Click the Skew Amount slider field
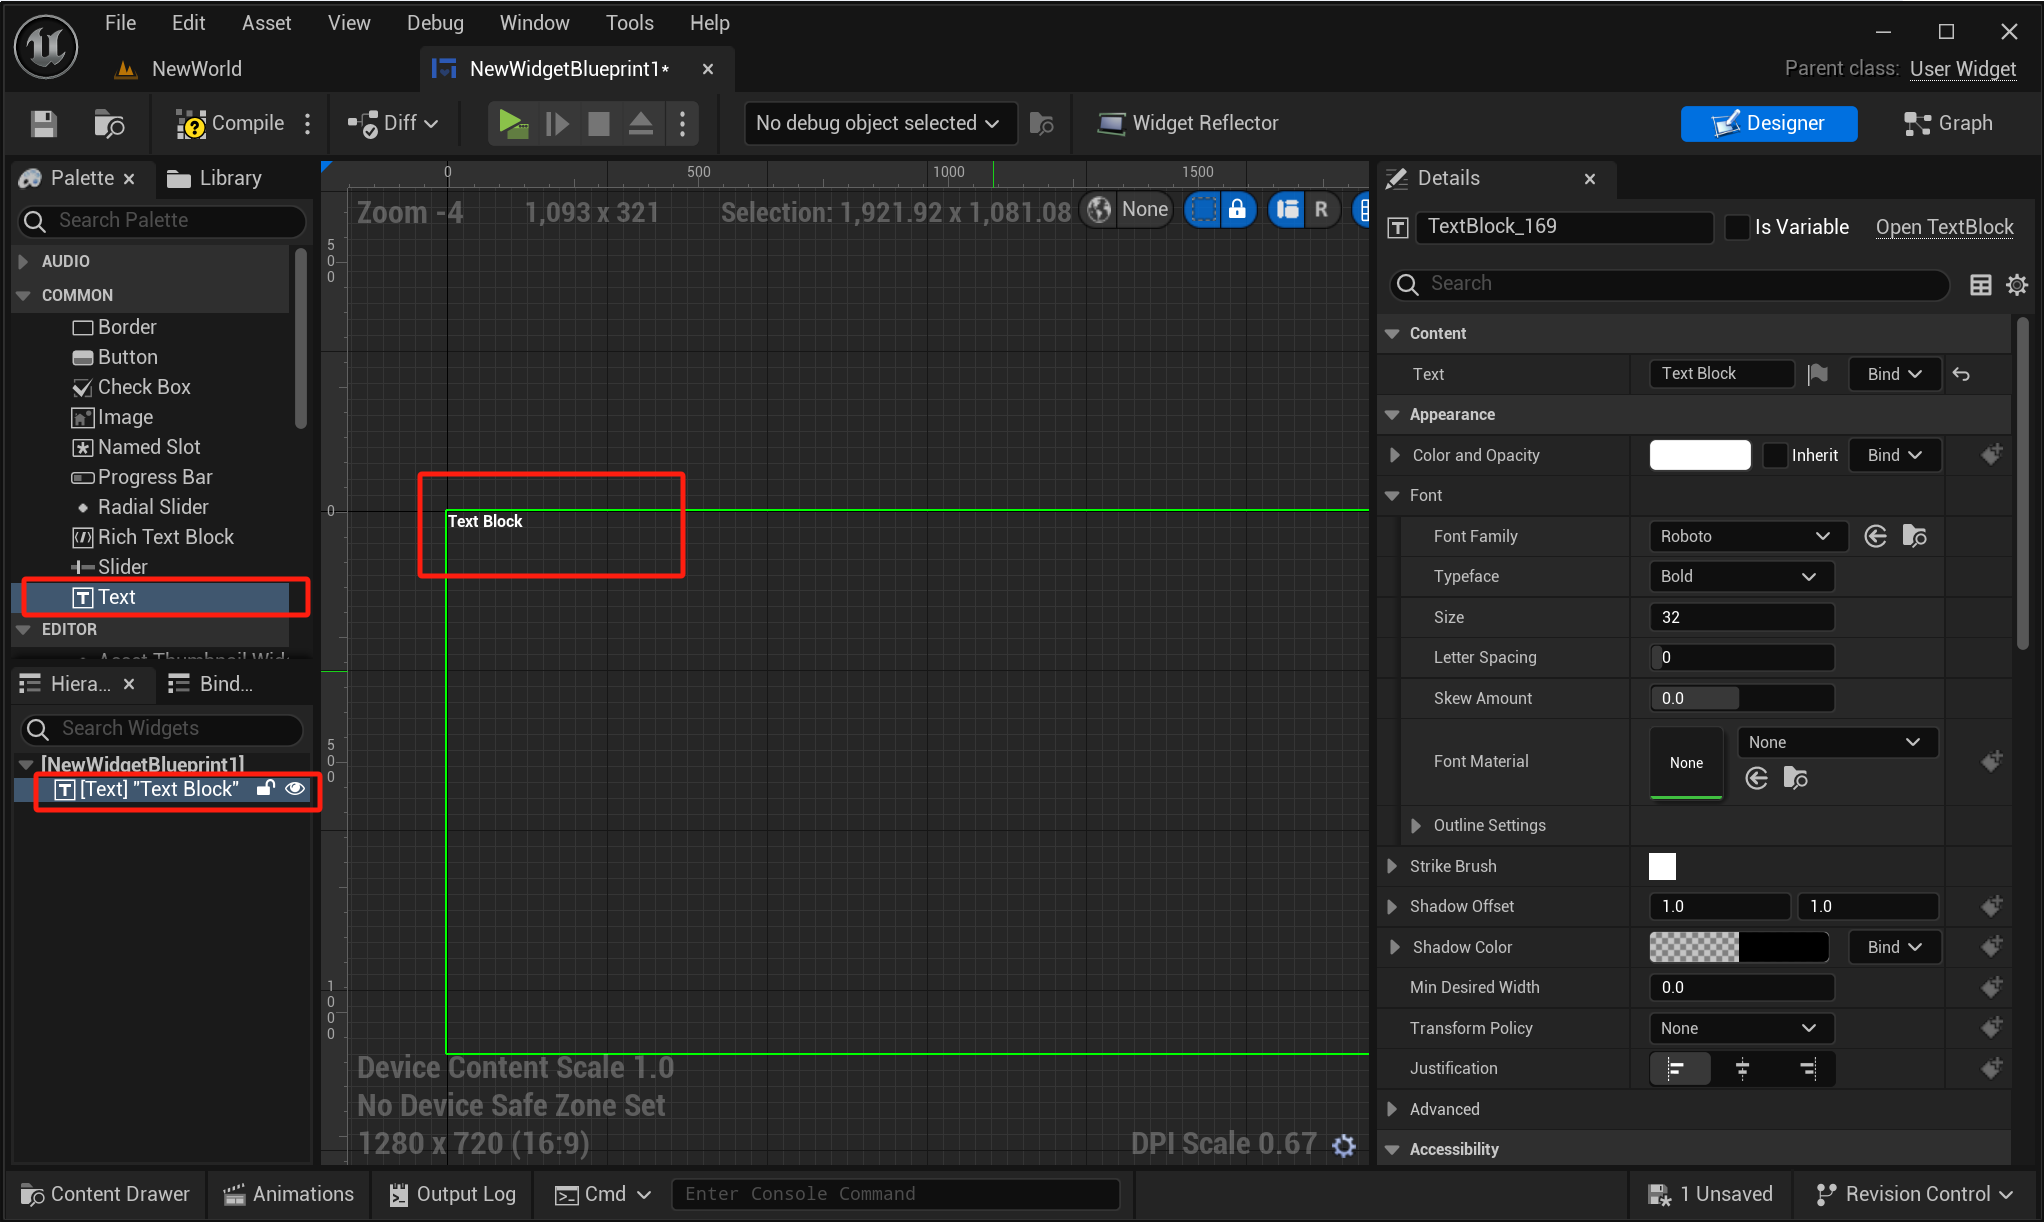This screenshot has height=1222, width=2044. click(x=1741, y=698)
